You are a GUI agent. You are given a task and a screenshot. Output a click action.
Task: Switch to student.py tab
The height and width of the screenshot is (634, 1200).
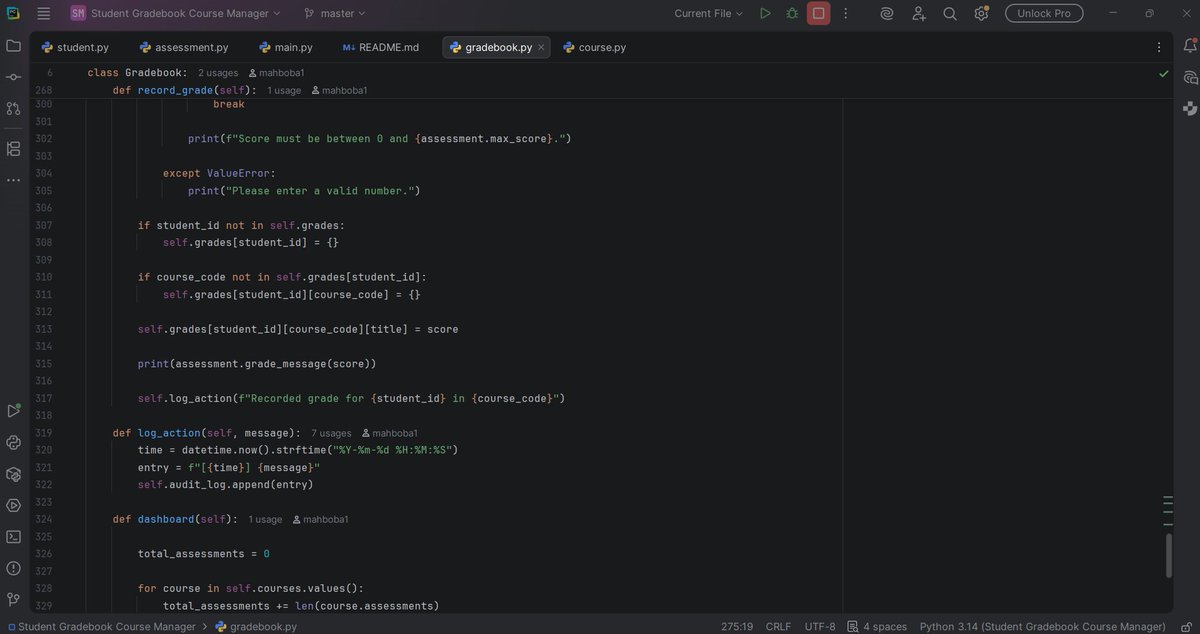[x=75, y=47]
